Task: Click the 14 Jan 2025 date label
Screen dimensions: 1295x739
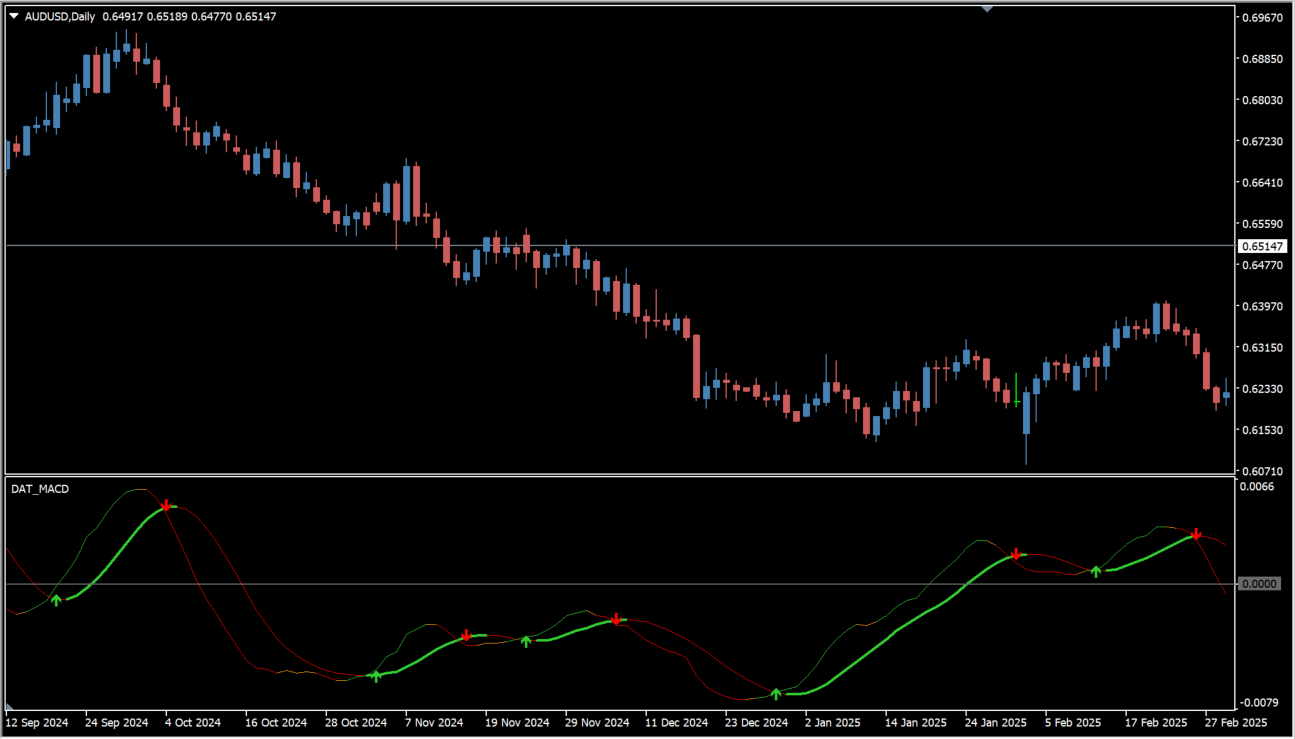Action: coord(916,722)
